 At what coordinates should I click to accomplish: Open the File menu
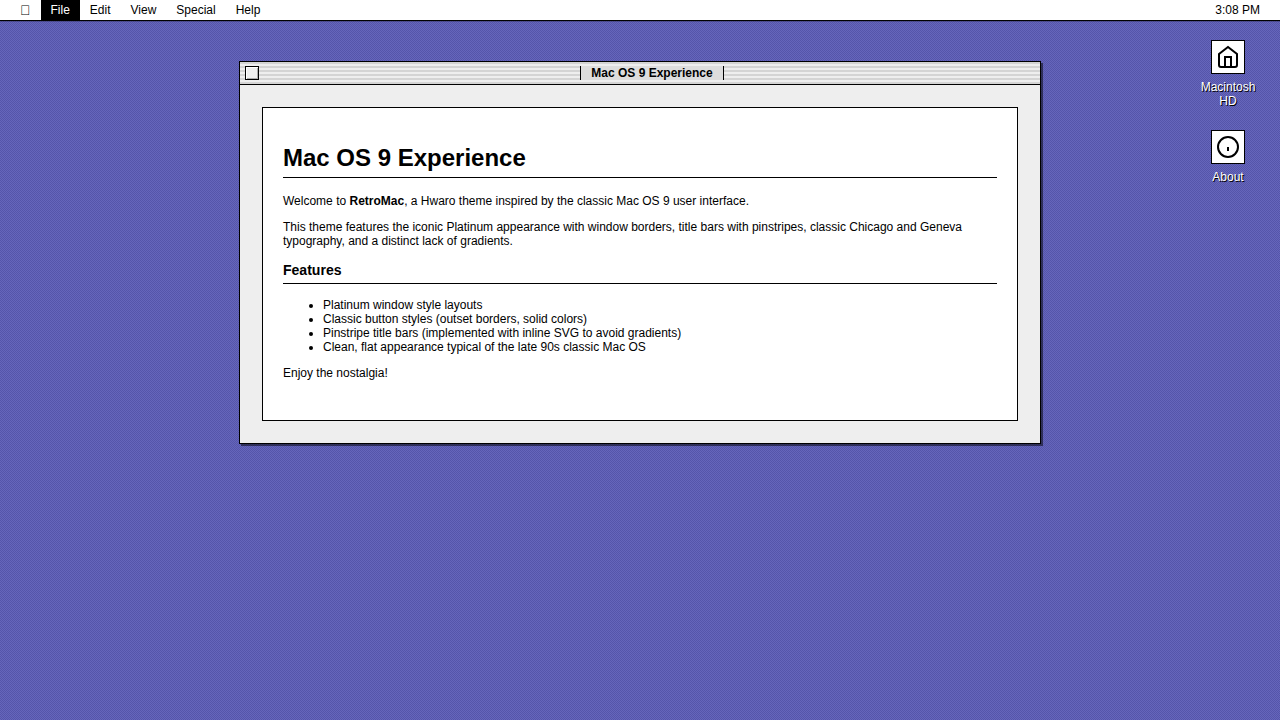(x=60, y=10)
